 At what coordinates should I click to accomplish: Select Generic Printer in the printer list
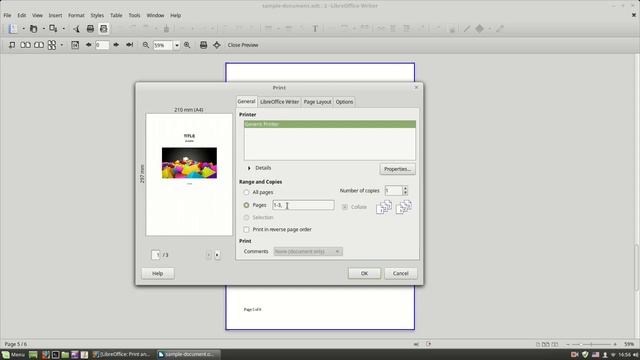click(330, 124)
